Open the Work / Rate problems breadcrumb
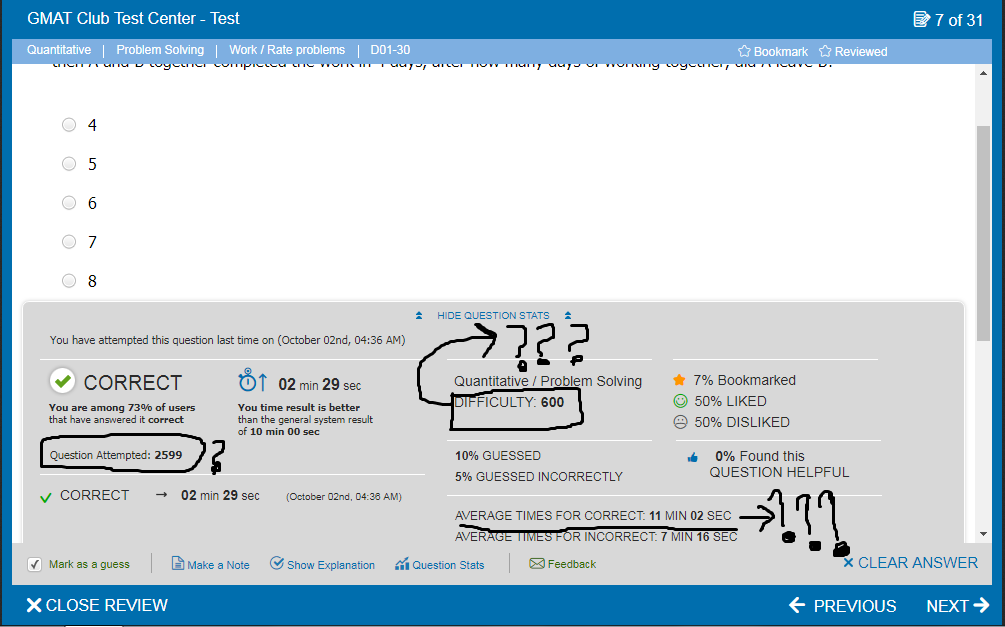Image resolution: width=1005 pixels, height=627 pixels. (x=287, y=50)
